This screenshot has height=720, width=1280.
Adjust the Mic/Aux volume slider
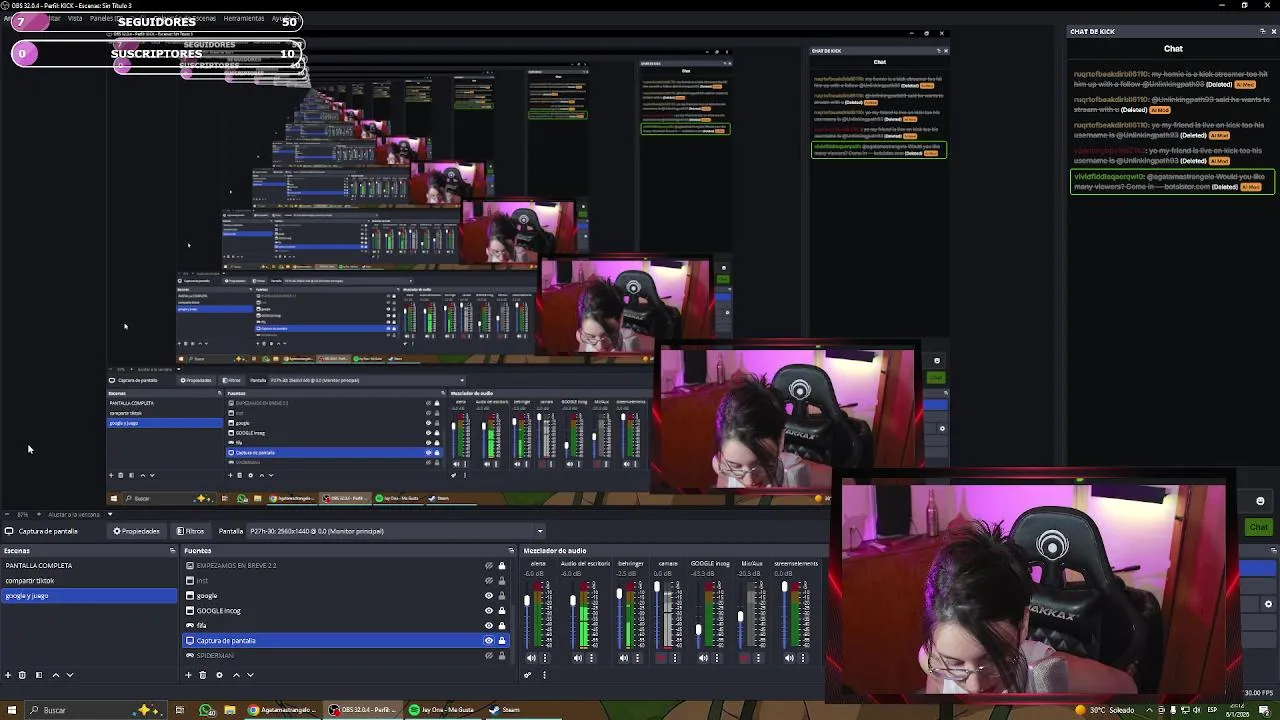tap(740, 613)
